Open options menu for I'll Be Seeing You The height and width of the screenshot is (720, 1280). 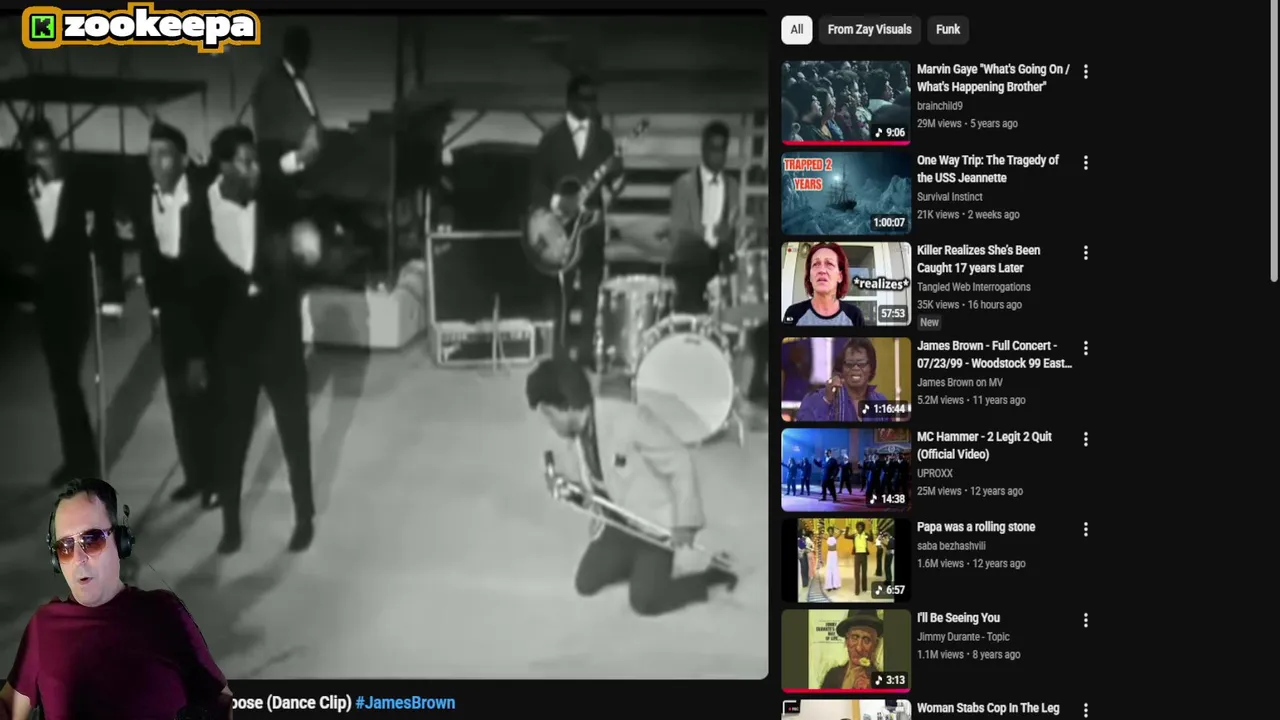click(x=1085, y=620)
